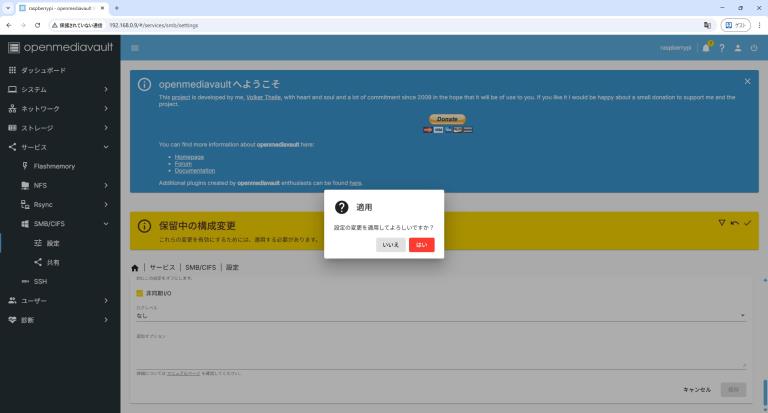Show pending changes details triangle icon

coord(721,222)
